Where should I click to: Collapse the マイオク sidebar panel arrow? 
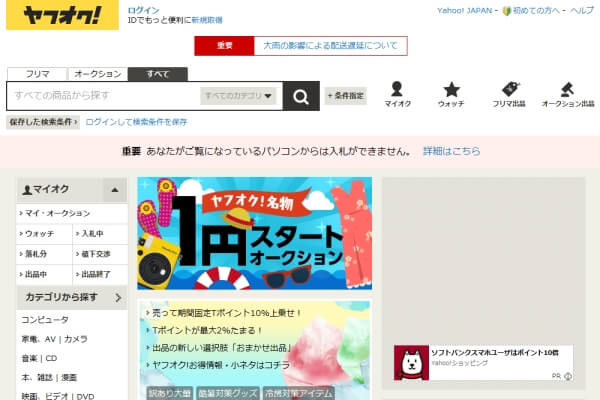coord(114,188)
